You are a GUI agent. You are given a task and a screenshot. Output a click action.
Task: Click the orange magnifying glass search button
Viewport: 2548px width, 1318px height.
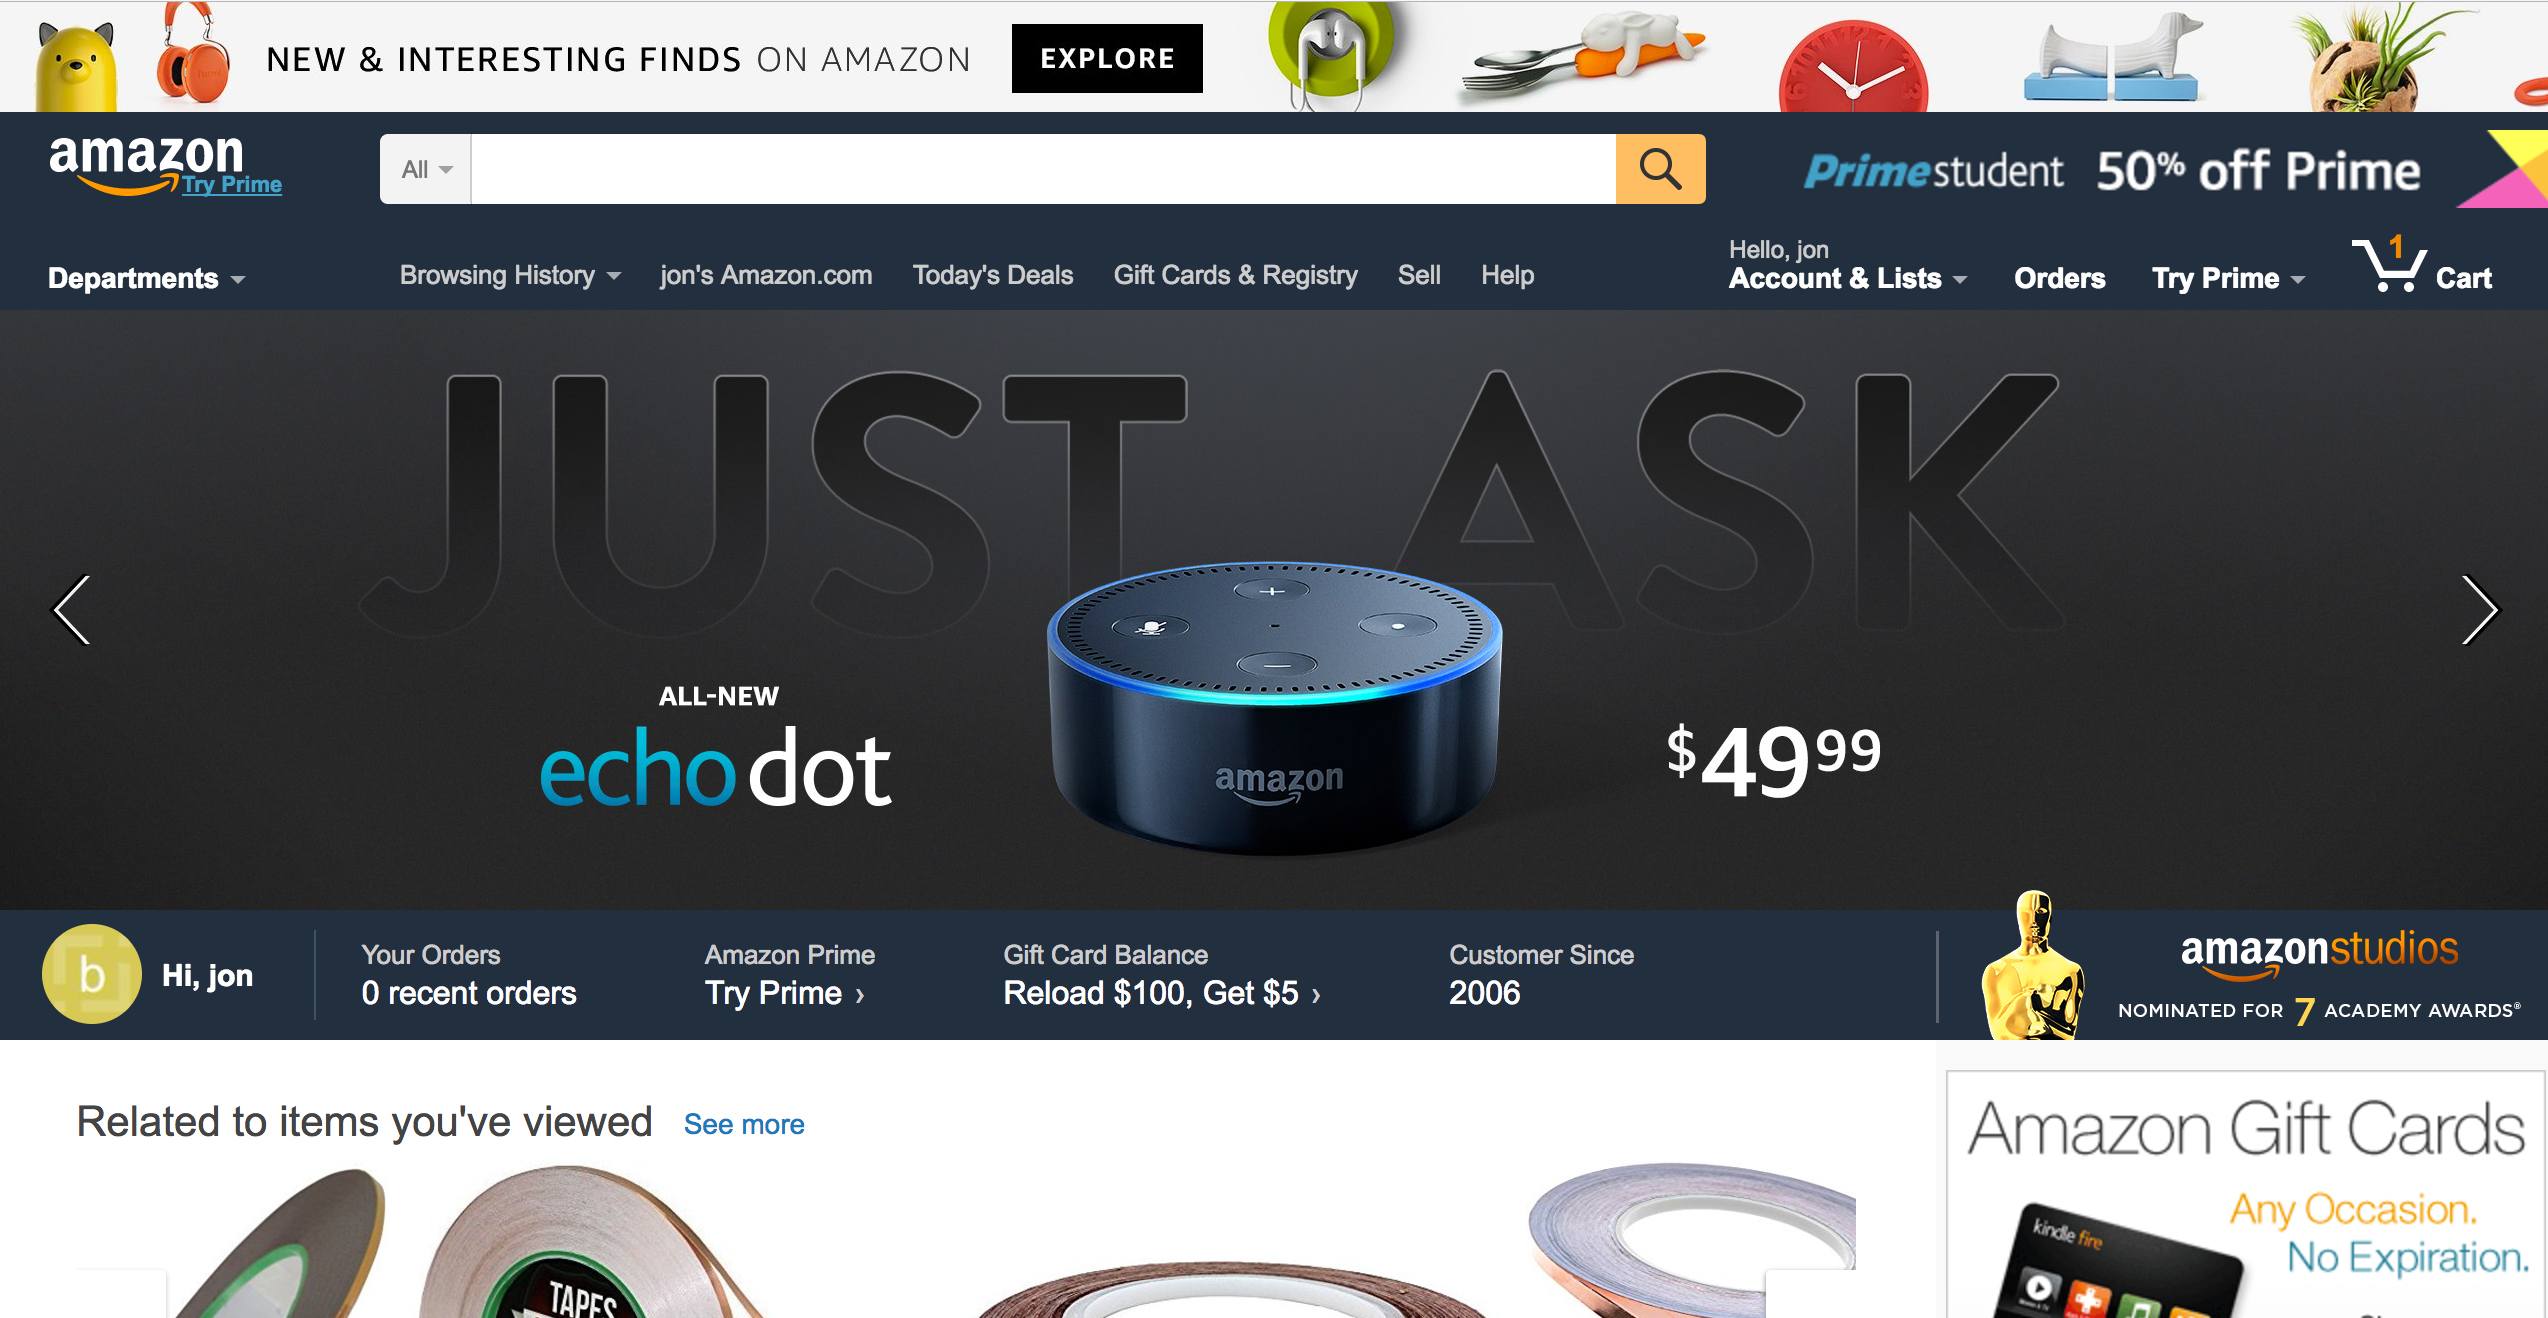pyautogui.click(x=1660, y=169)
